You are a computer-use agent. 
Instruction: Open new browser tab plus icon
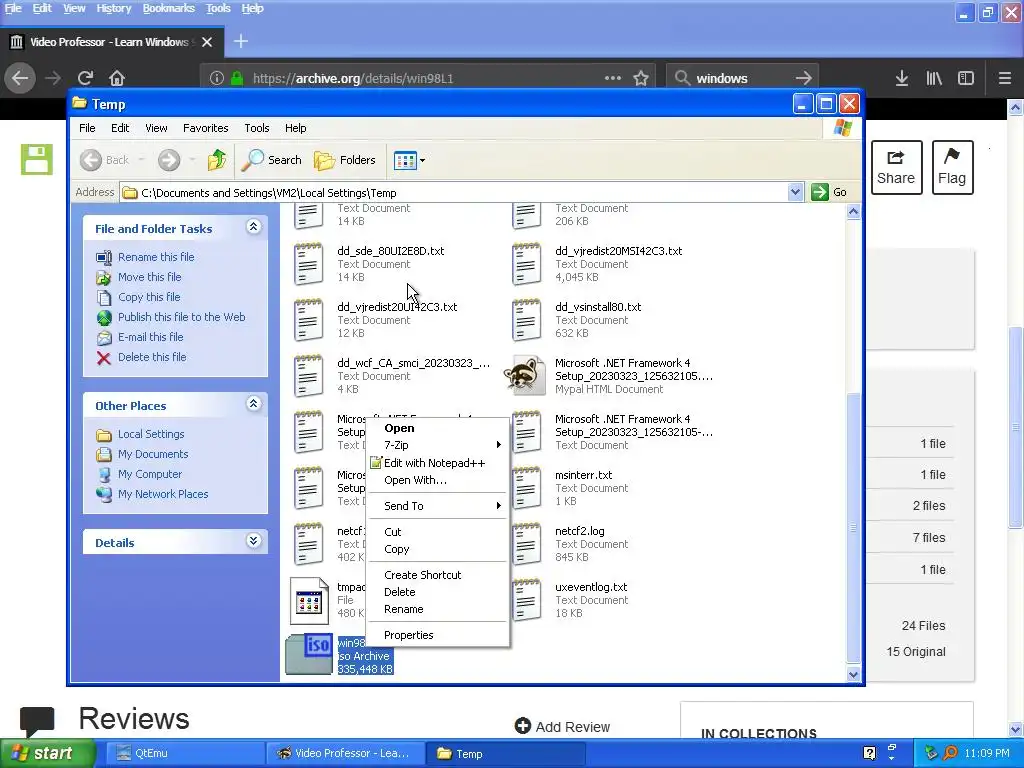[x=240, y=42]
